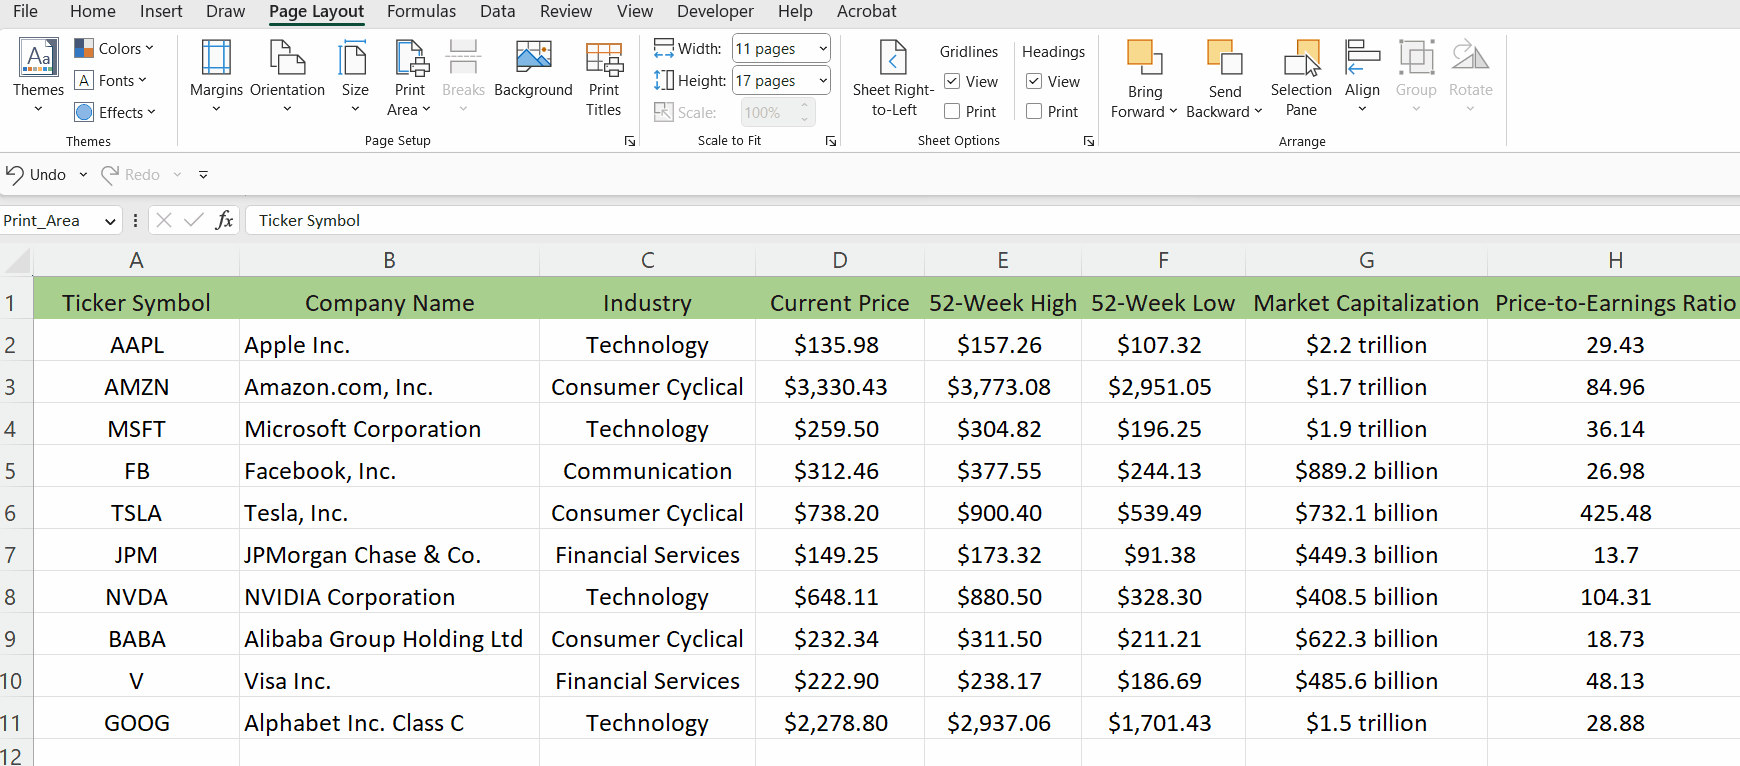The width and height of the screenshot is (1740, 766).
Task: Switch to the Developer tab
Action: click(715, 11)
